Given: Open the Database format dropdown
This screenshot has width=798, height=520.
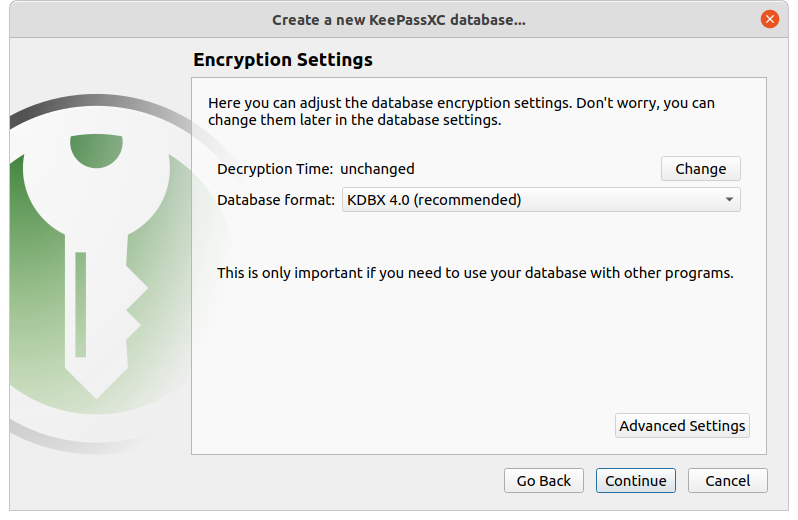Looking at the screenshot, I should coord(540,200).
